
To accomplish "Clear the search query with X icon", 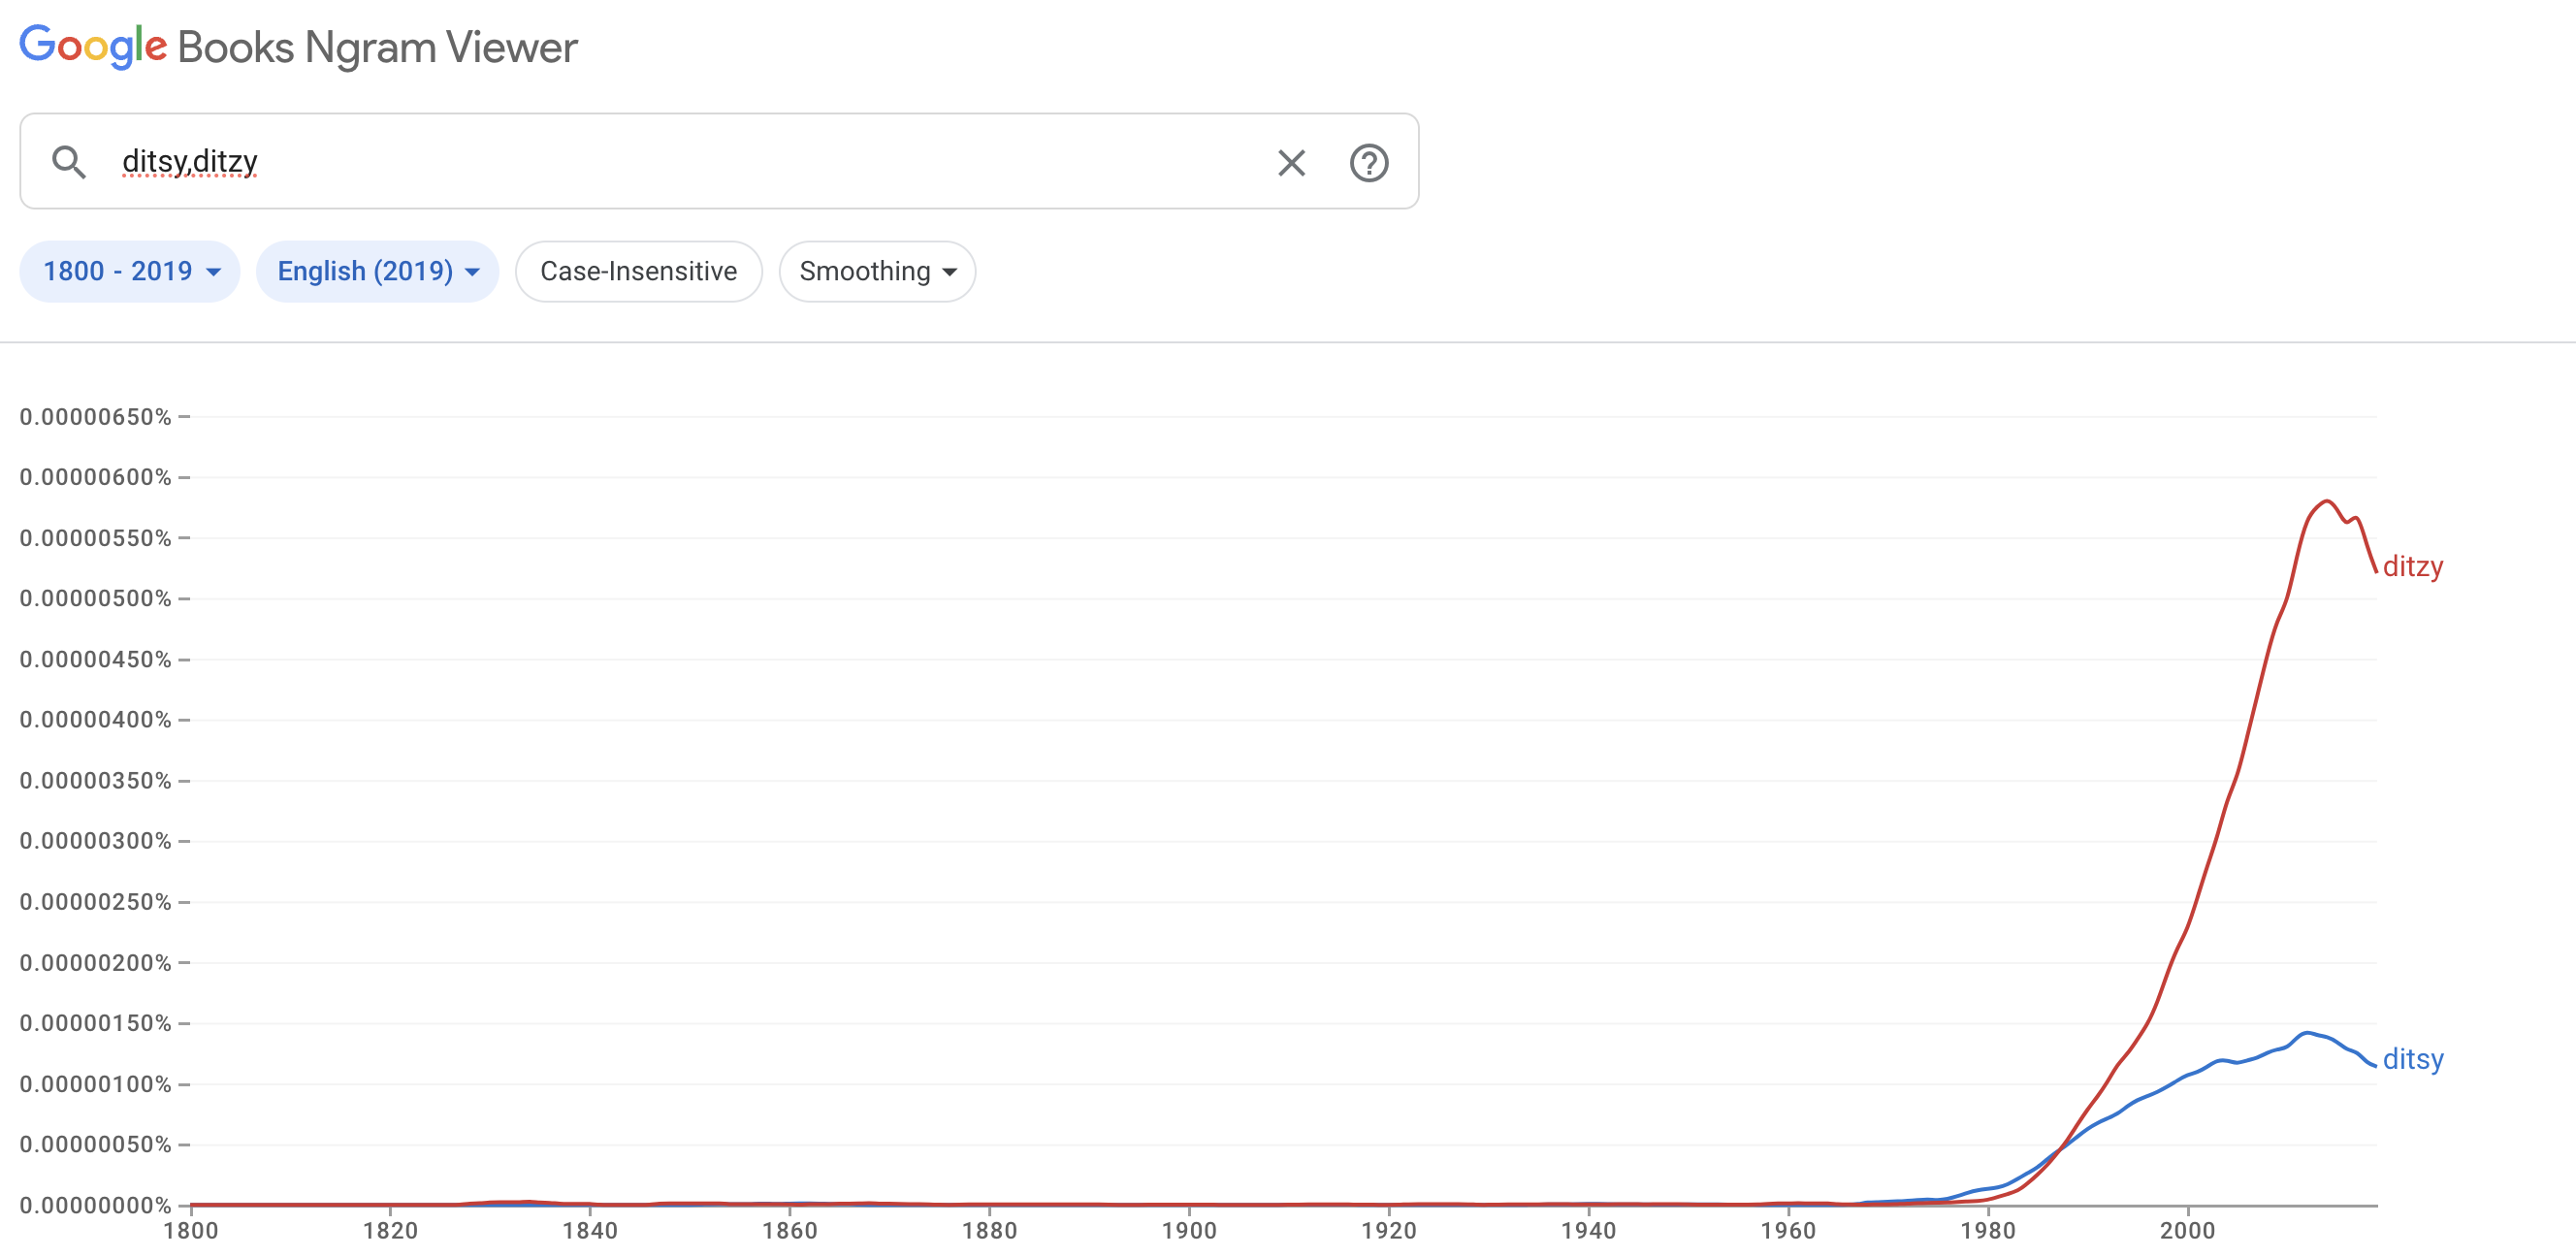I will point(1291,162).
